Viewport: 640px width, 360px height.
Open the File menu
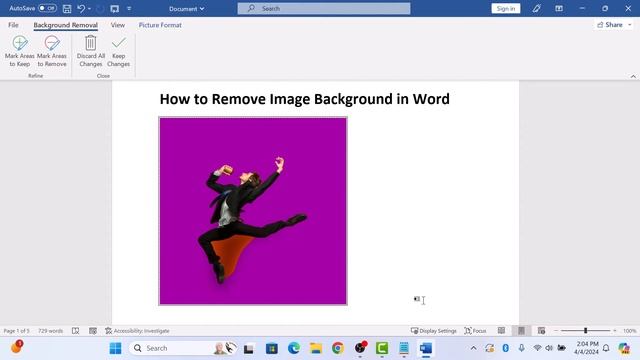click(13, 25)
